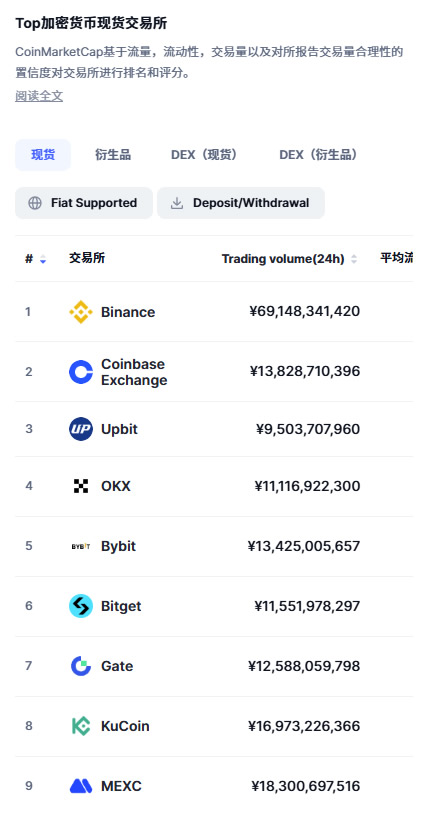Select the DEX（衍生品）tab
Screen dimensions: 429x816
[x=318, y=155]
